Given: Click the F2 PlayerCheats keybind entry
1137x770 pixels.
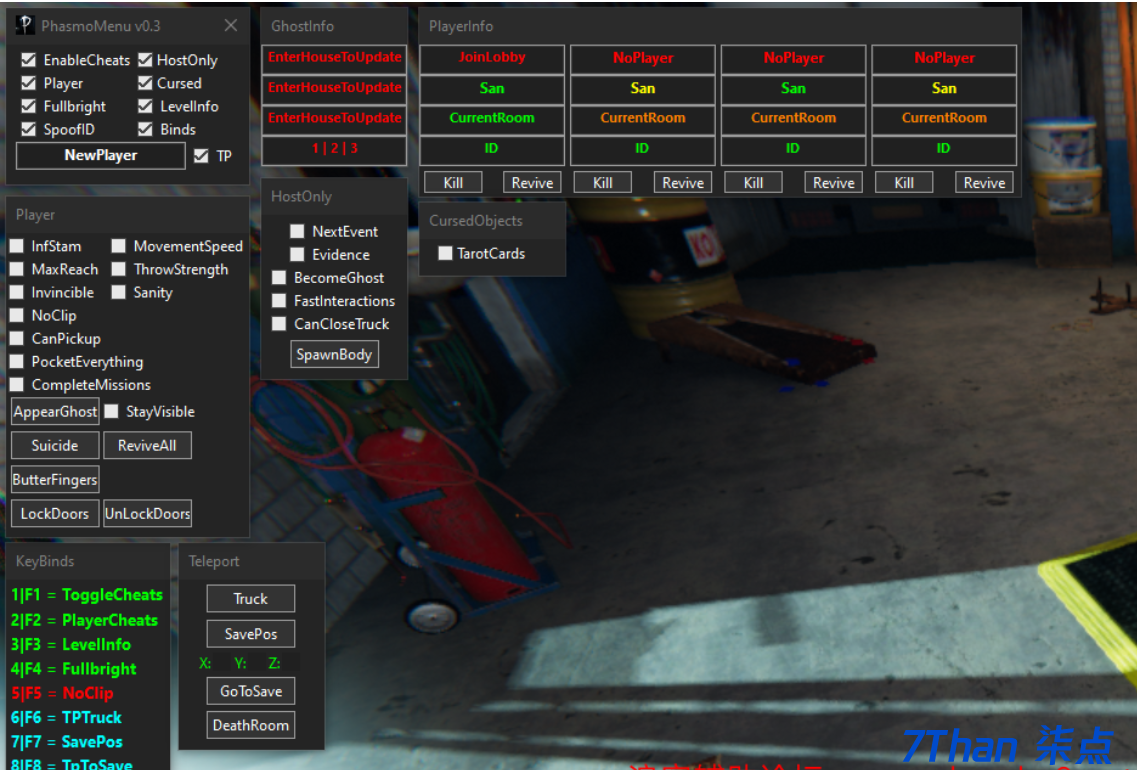Looking at the screenshot, I should pyautogui.click(x=84, y=621).
